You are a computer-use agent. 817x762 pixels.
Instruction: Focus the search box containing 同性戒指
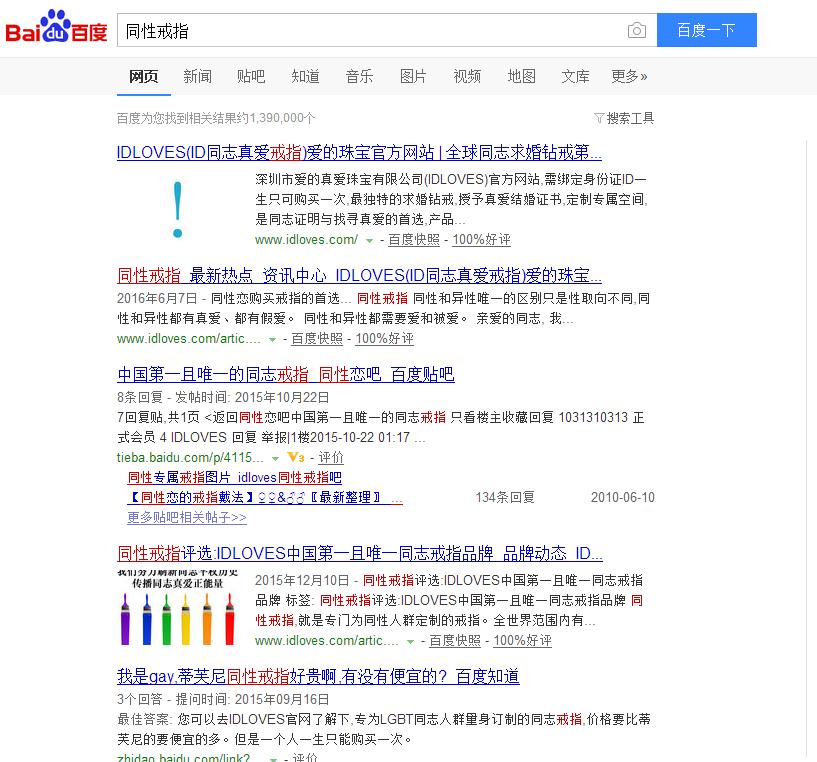[387, 30]
